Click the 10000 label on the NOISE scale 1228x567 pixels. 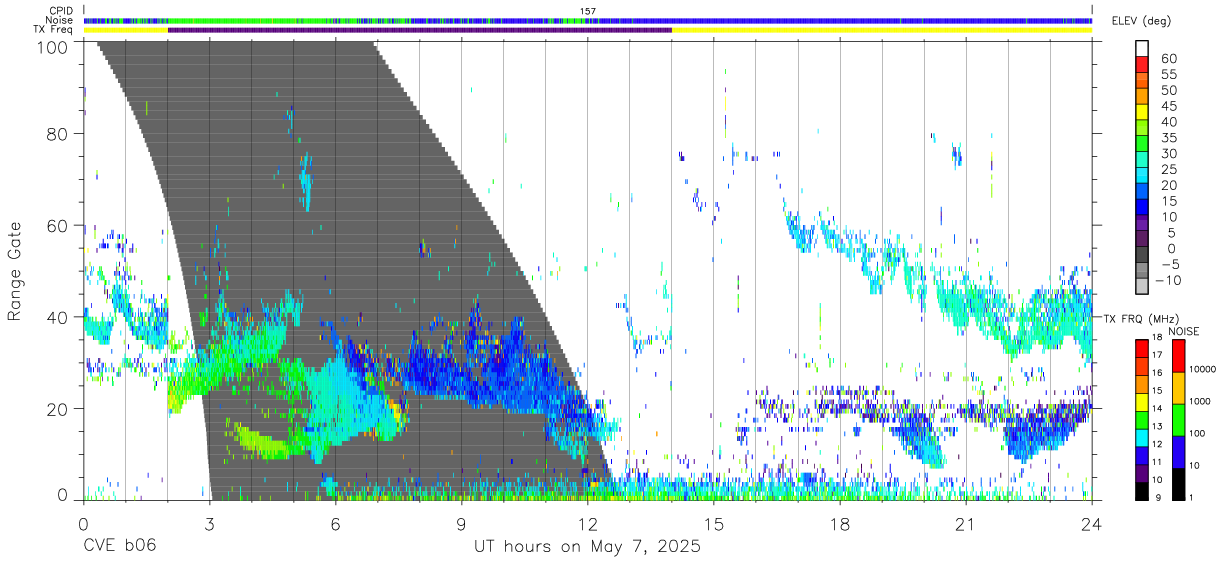[1204, 369]
